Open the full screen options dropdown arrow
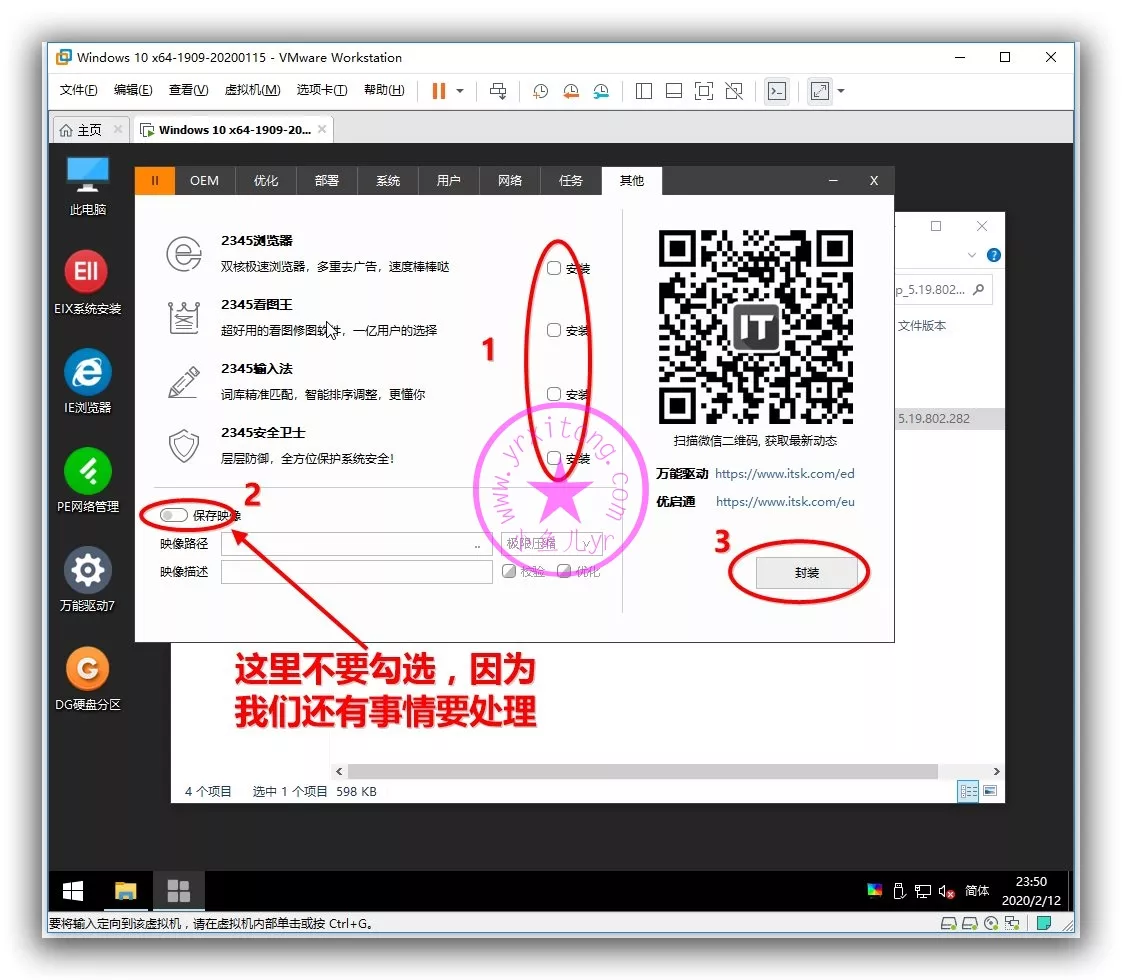Viewport: 1122px width, 980px height. pyautogui.click(x=841, y=91)
